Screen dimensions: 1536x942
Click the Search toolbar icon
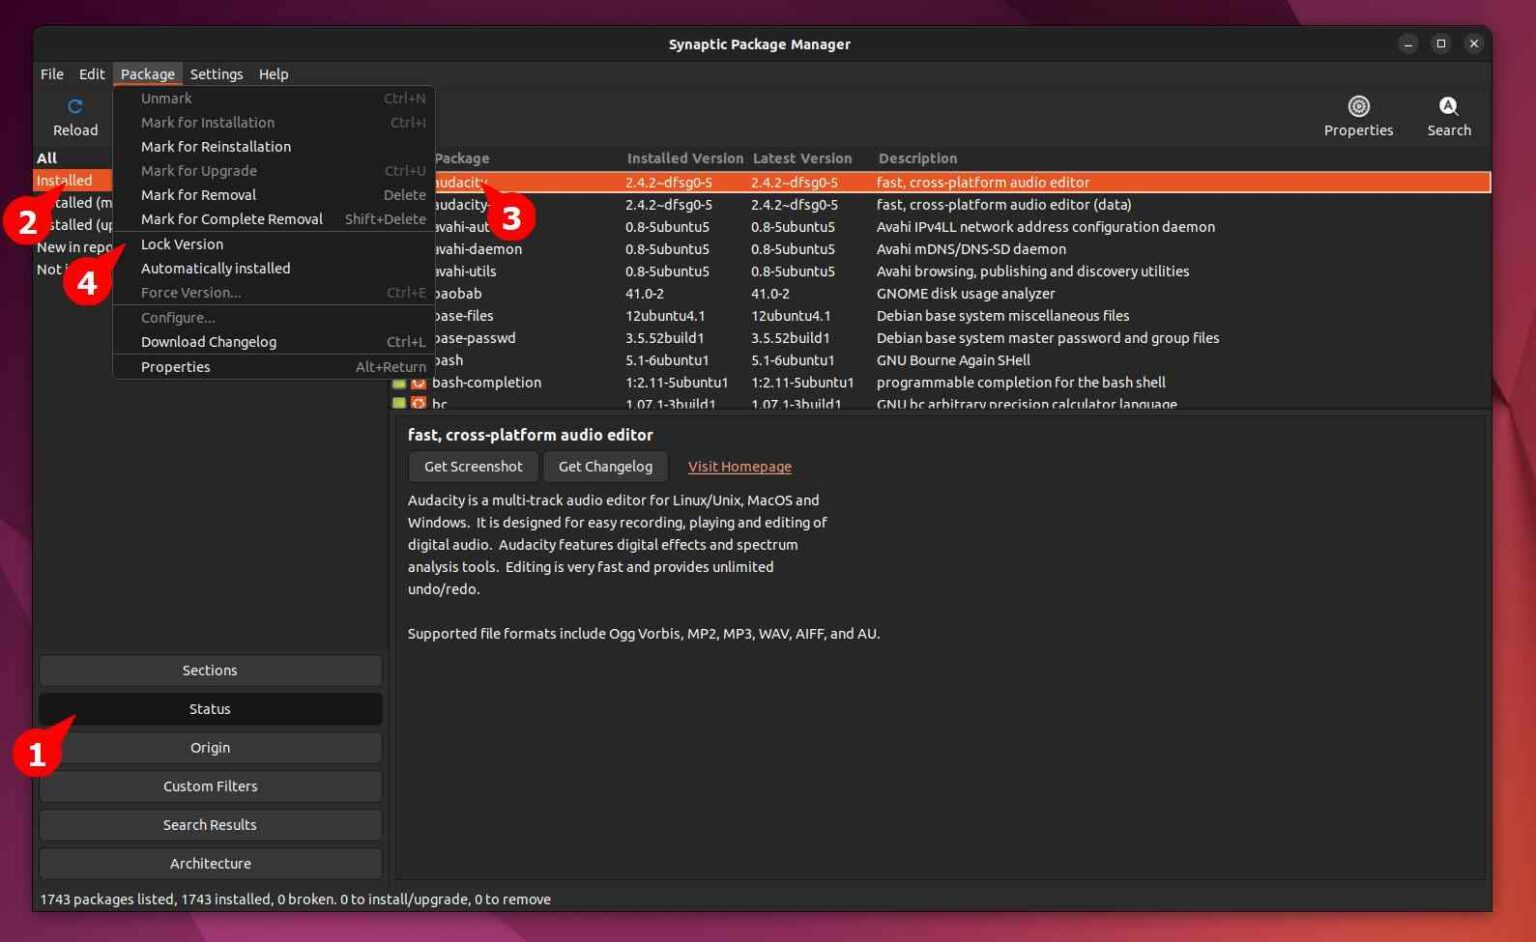pyautogui.click(x=1448, y=106)
